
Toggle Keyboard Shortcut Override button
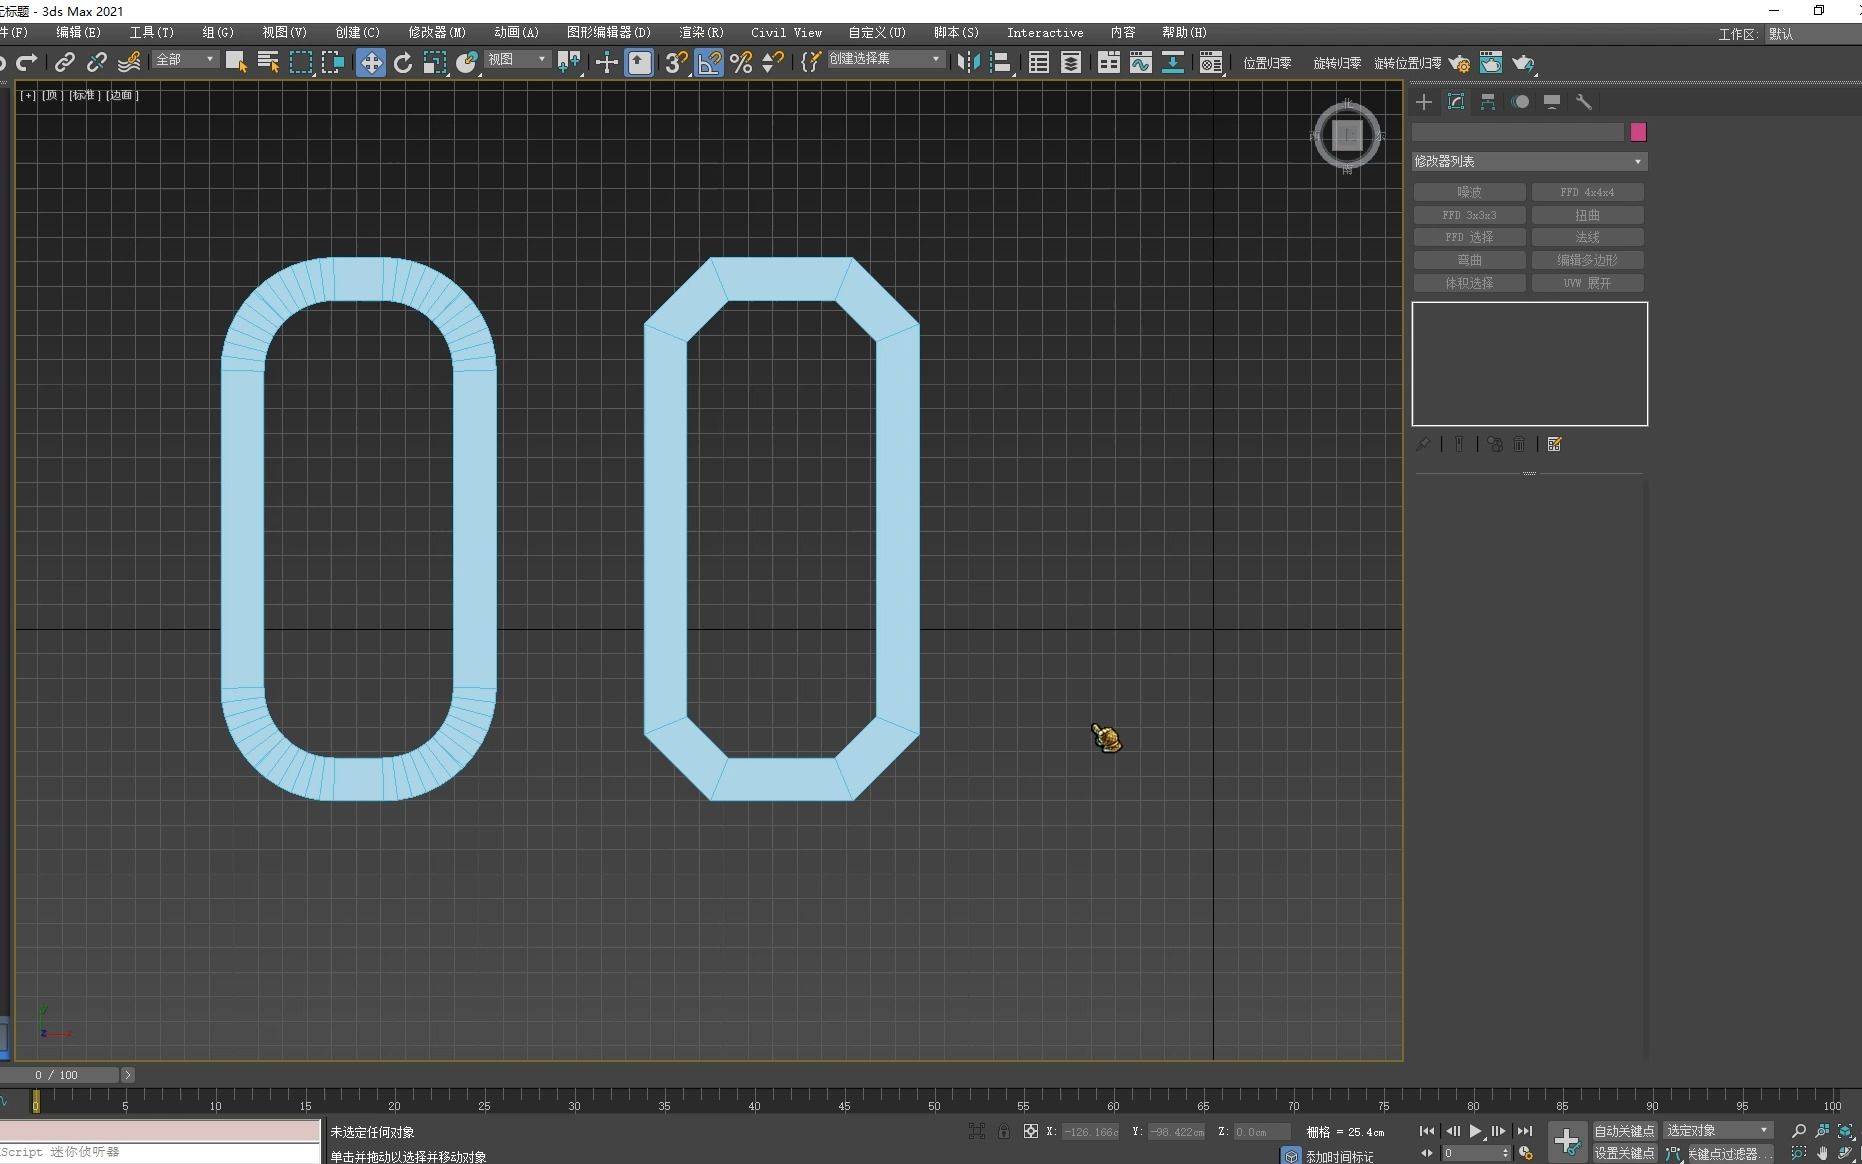pyautogui.click(x=639, y=62)
